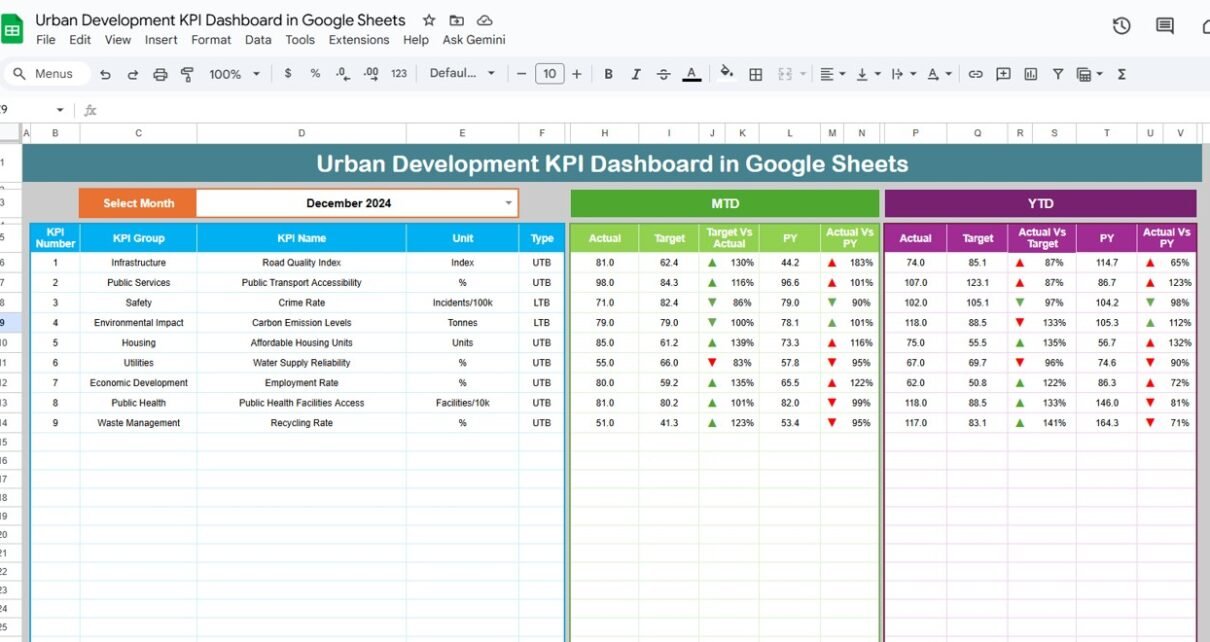Open the Extensions menu
This screenshot has width=1210, height=642.
(x=359, y=40)
